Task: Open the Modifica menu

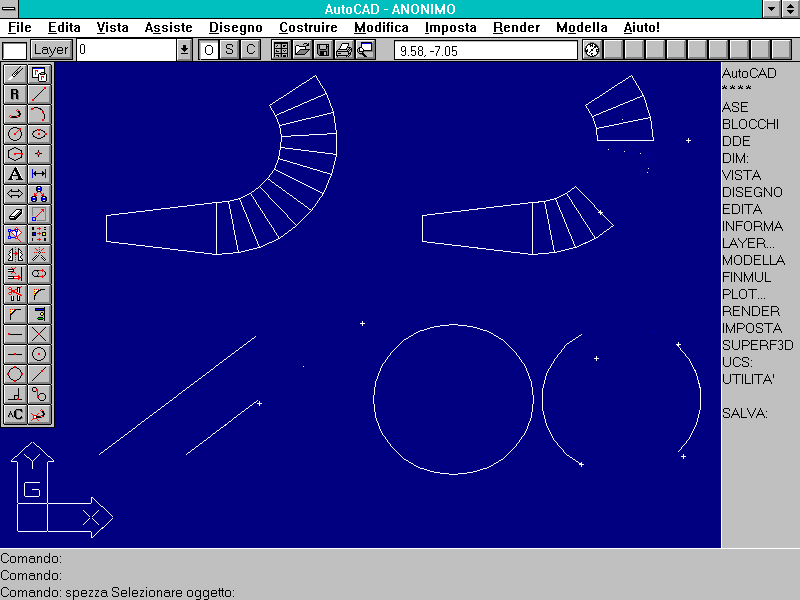Action: (x=381, y=27)
